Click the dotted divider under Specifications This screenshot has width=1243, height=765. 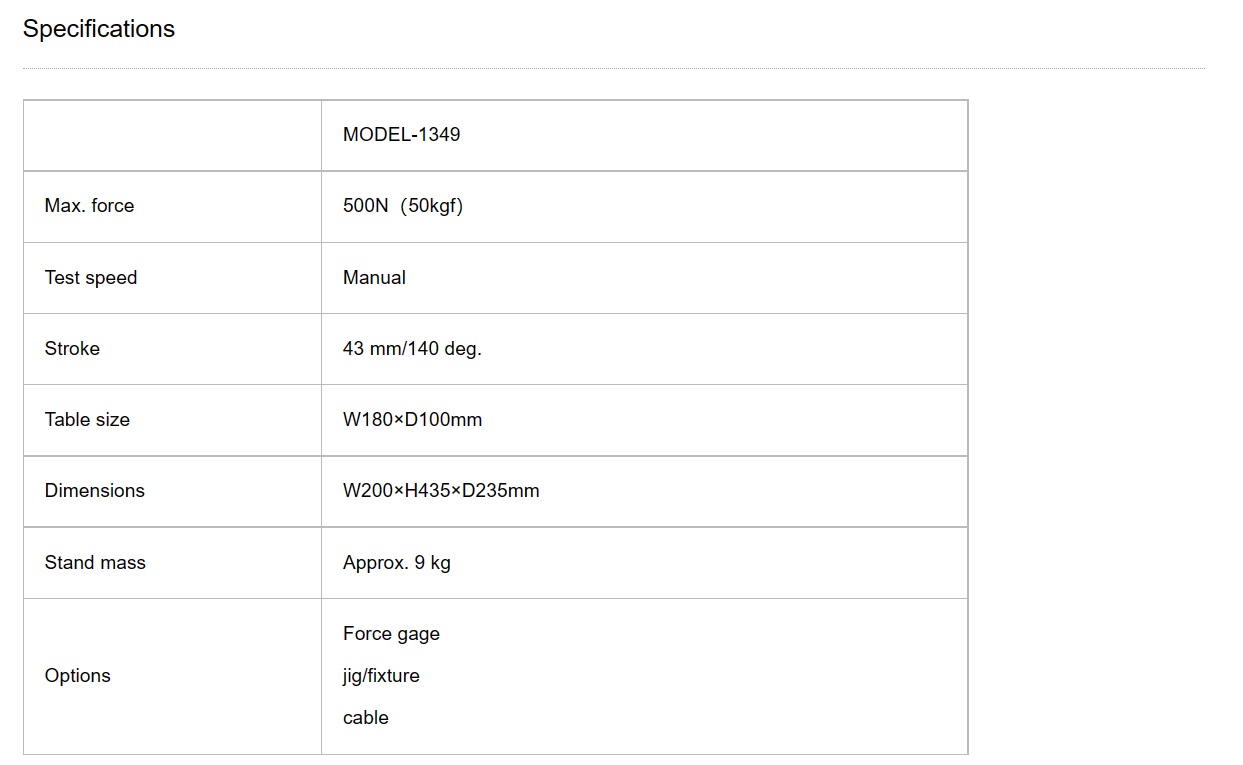tap(614, 69)
